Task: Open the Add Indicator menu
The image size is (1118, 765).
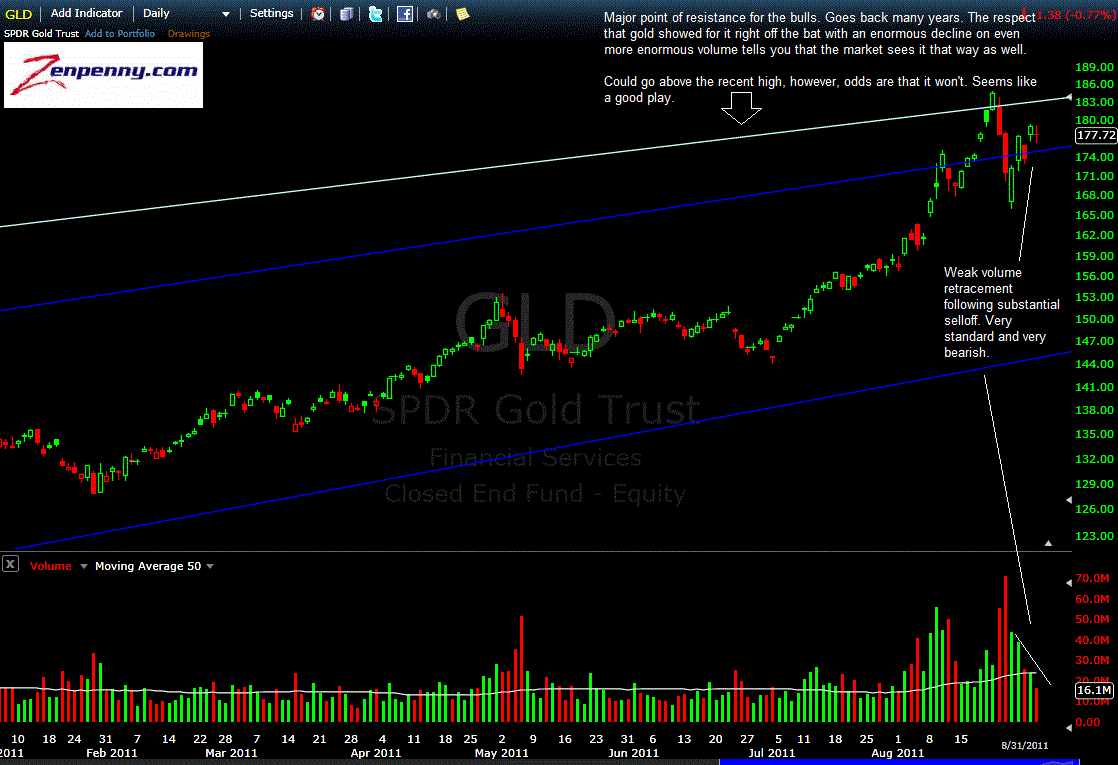Action: point(86,14)
